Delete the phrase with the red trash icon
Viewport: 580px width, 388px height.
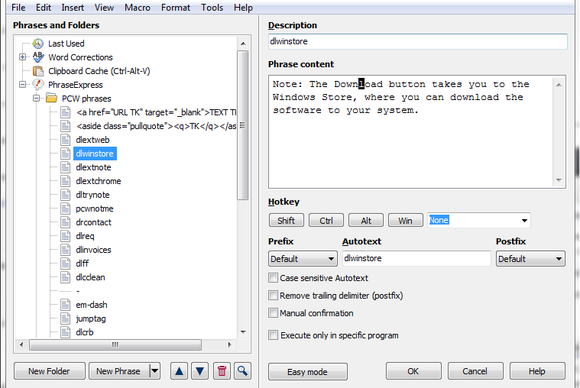coord(222,371)
